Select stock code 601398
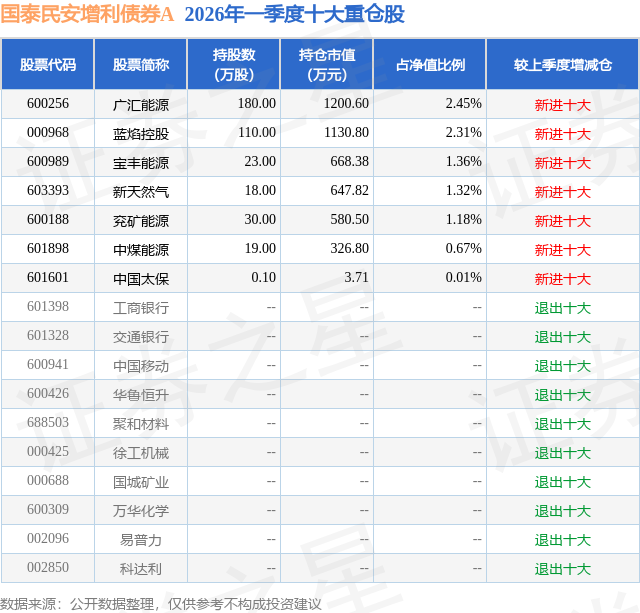640x613 pixels. 48,306
